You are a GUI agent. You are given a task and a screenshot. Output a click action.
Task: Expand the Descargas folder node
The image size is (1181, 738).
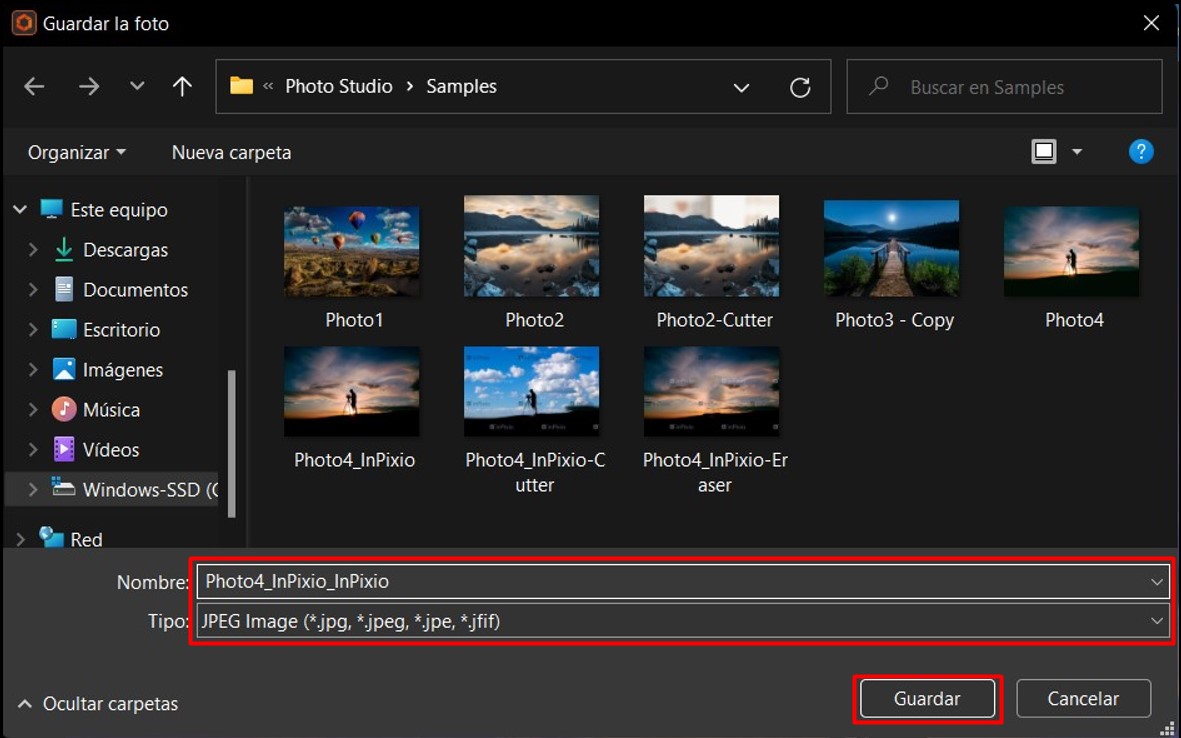point(32,249)
